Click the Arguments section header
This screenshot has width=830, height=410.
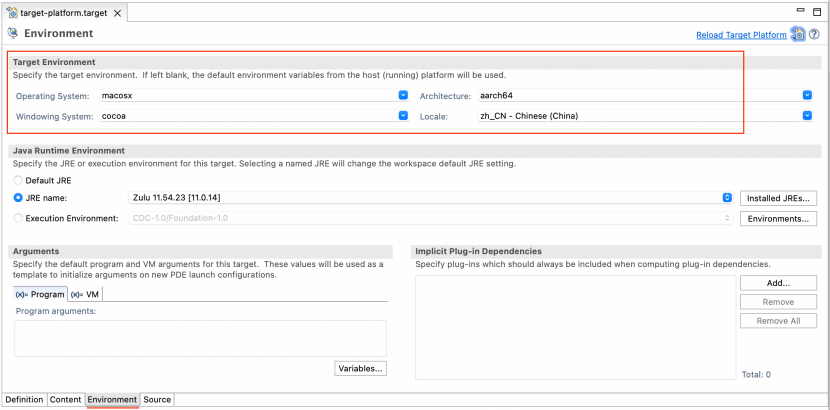36,251
